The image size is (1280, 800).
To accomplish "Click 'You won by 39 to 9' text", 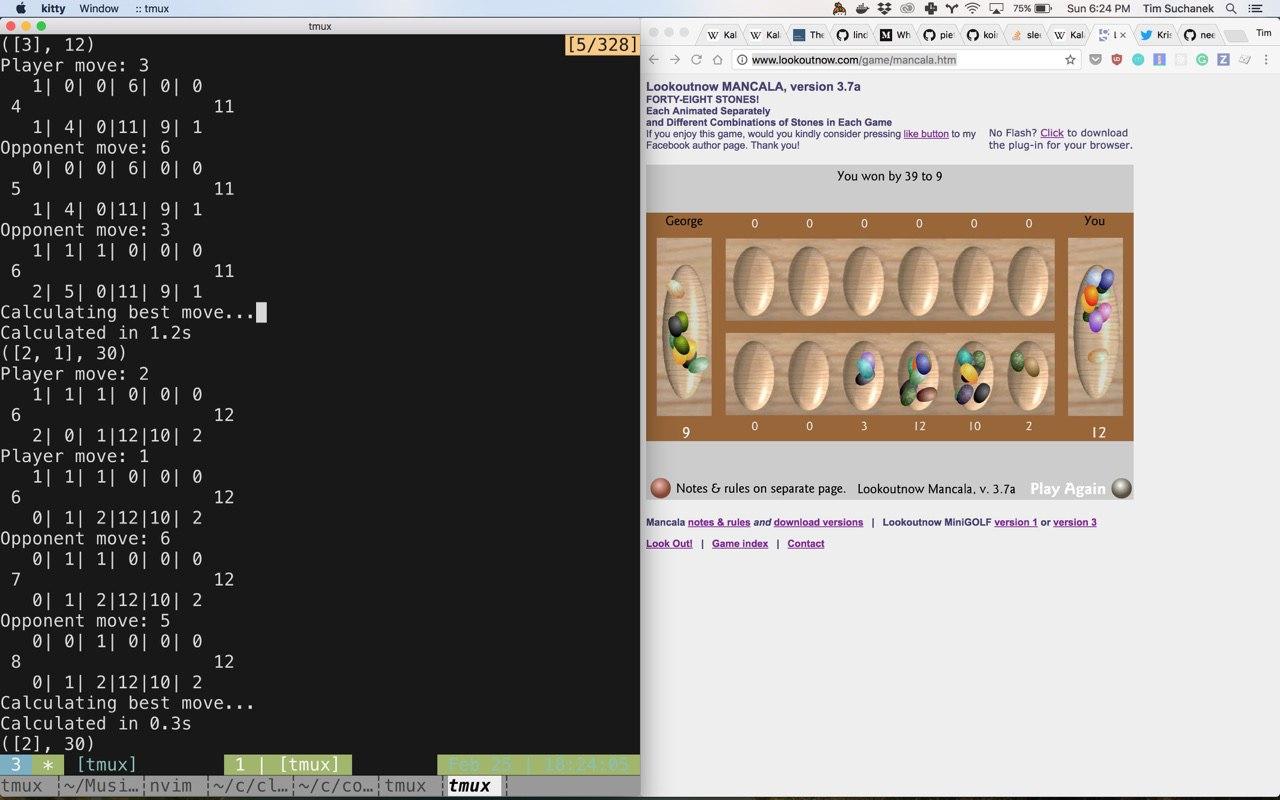I will [889, 176].
